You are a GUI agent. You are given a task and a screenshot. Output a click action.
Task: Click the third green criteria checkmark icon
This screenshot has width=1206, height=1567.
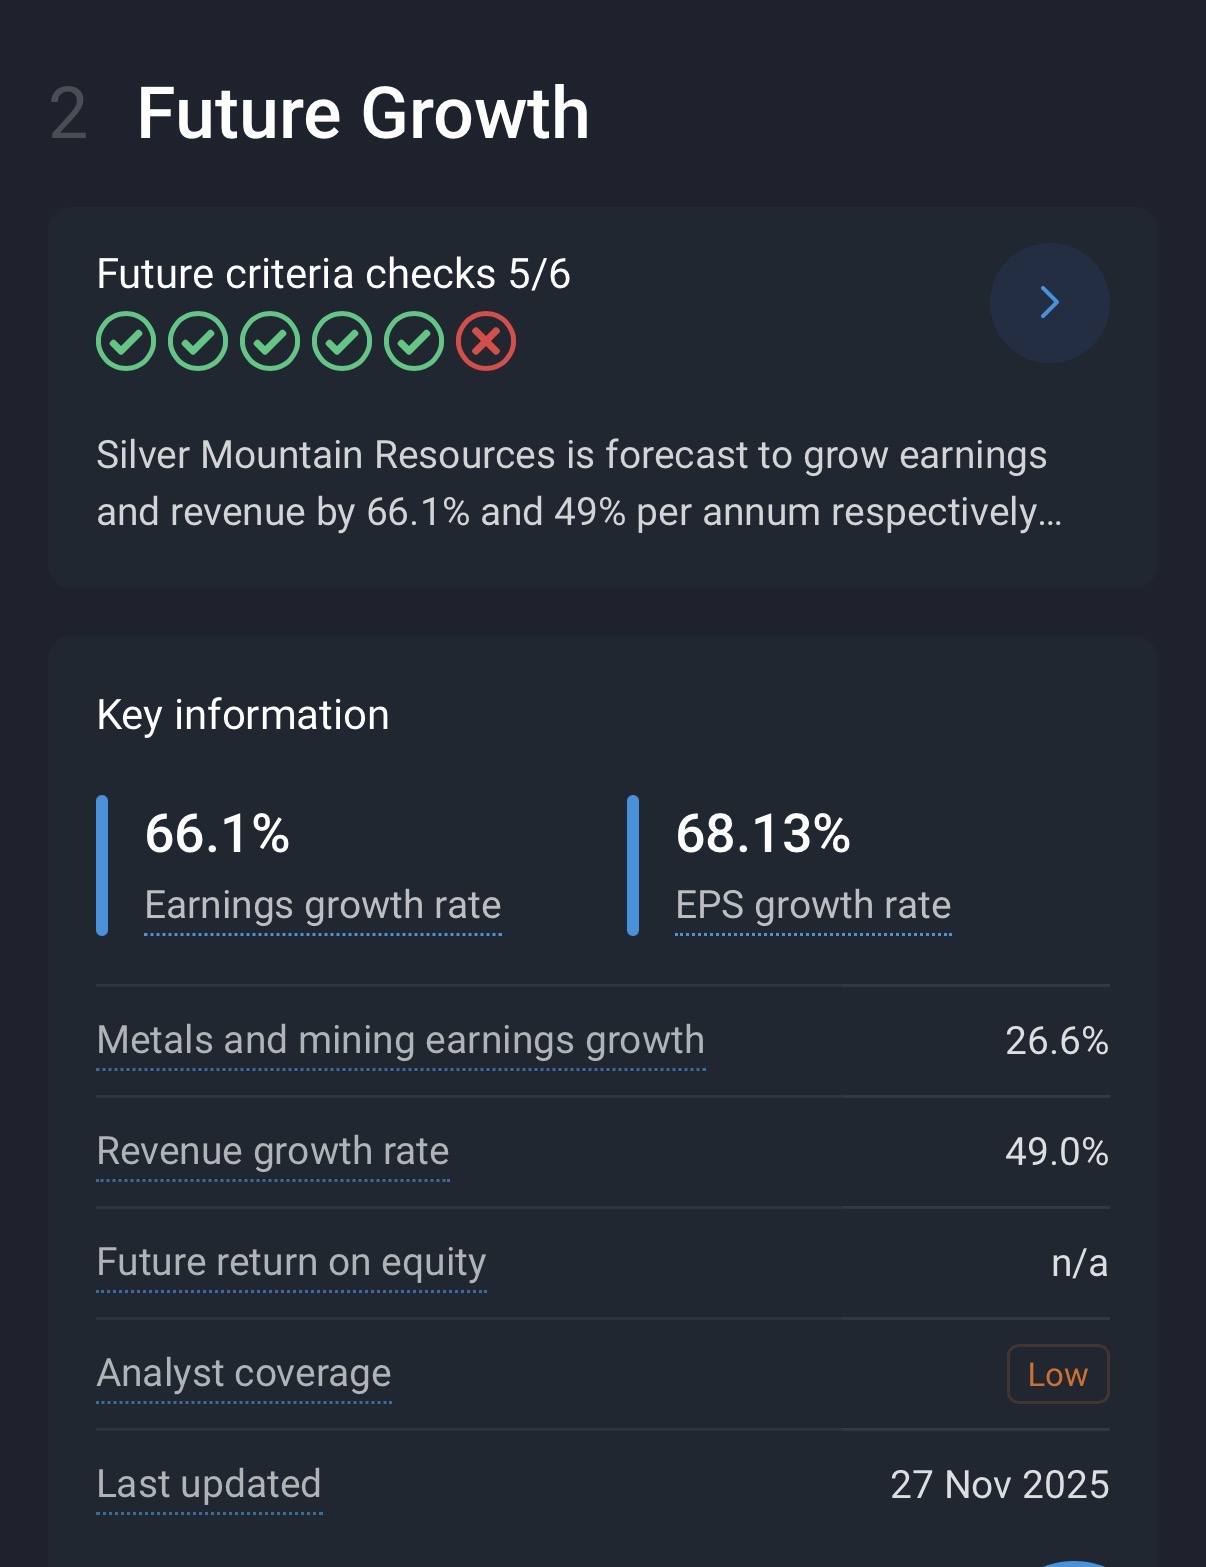click(270, 342)
